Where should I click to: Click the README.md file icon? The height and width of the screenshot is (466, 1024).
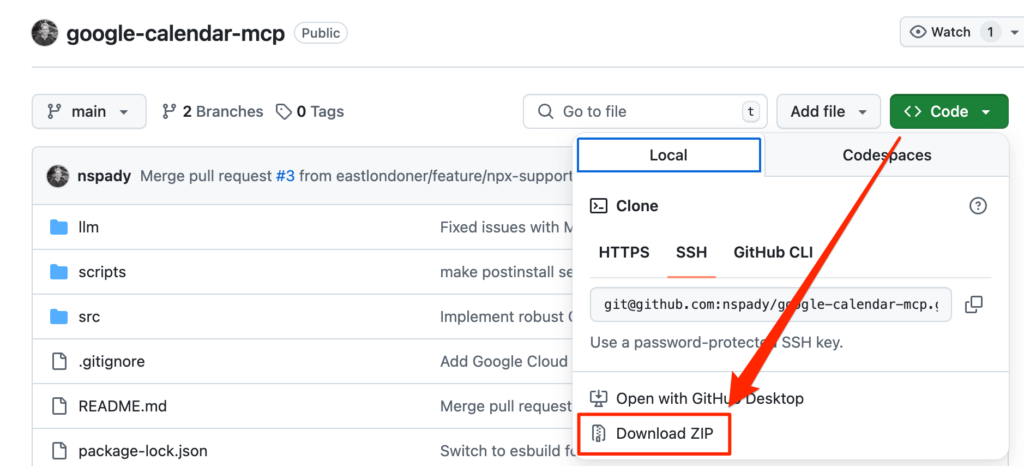point(58,406)
